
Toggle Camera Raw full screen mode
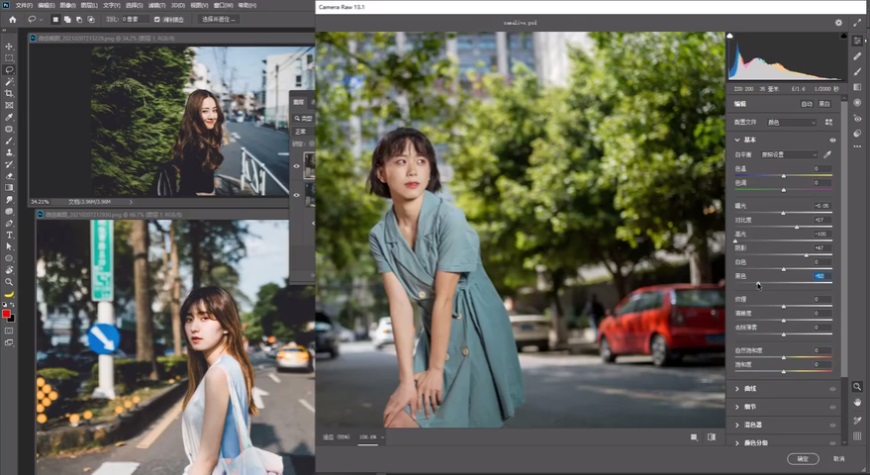pyautogui.click(x=857, y=22)
